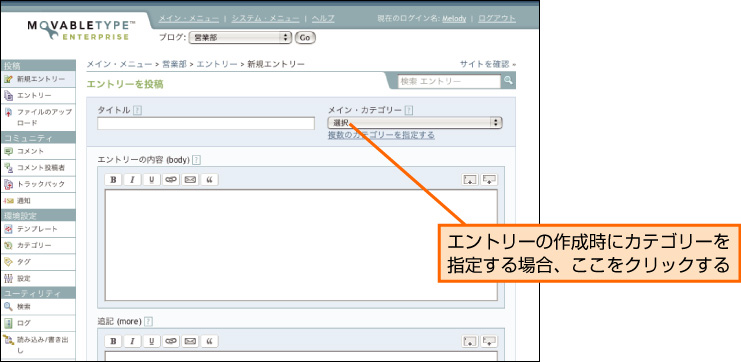This screenshot has width=741, height=362.
Task: Insert link icon in more editor
Action: (x=171, y=341)
